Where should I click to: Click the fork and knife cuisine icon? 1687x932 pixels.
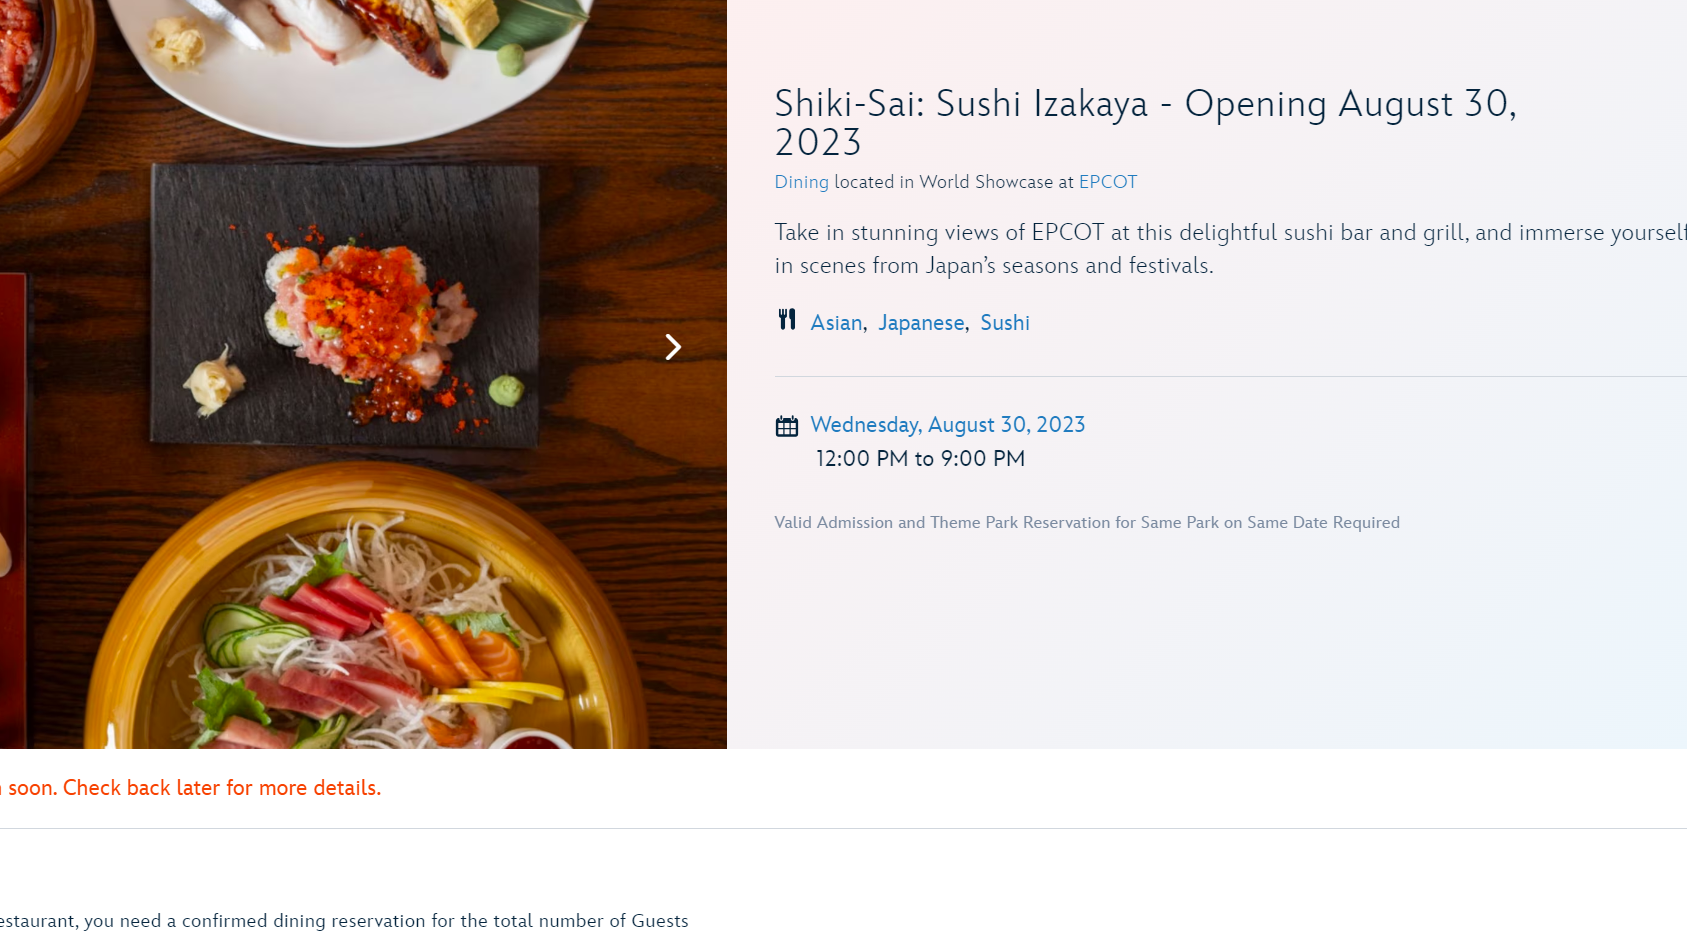[x=787, y=320]
